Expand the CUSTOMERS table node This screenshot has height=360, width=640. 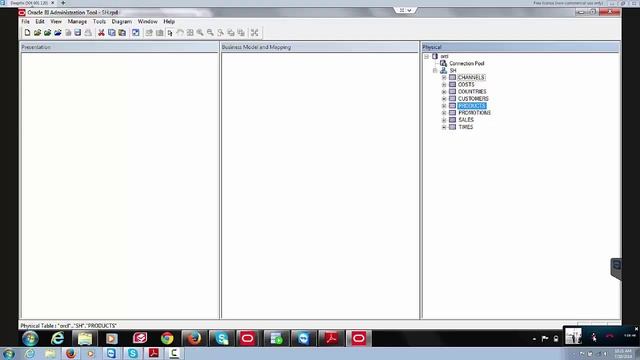(x=444, y=99)
